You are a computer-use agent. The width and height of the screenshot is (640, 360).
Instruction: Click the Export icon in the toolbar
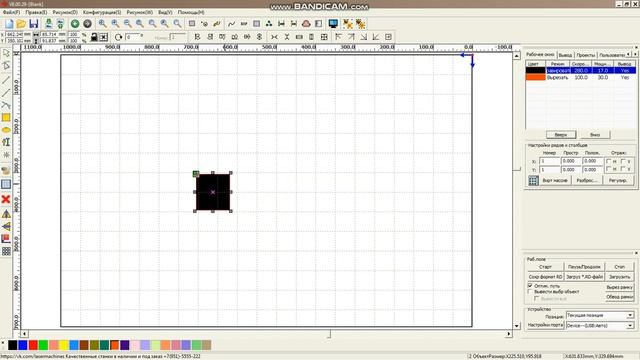[60, 24]
